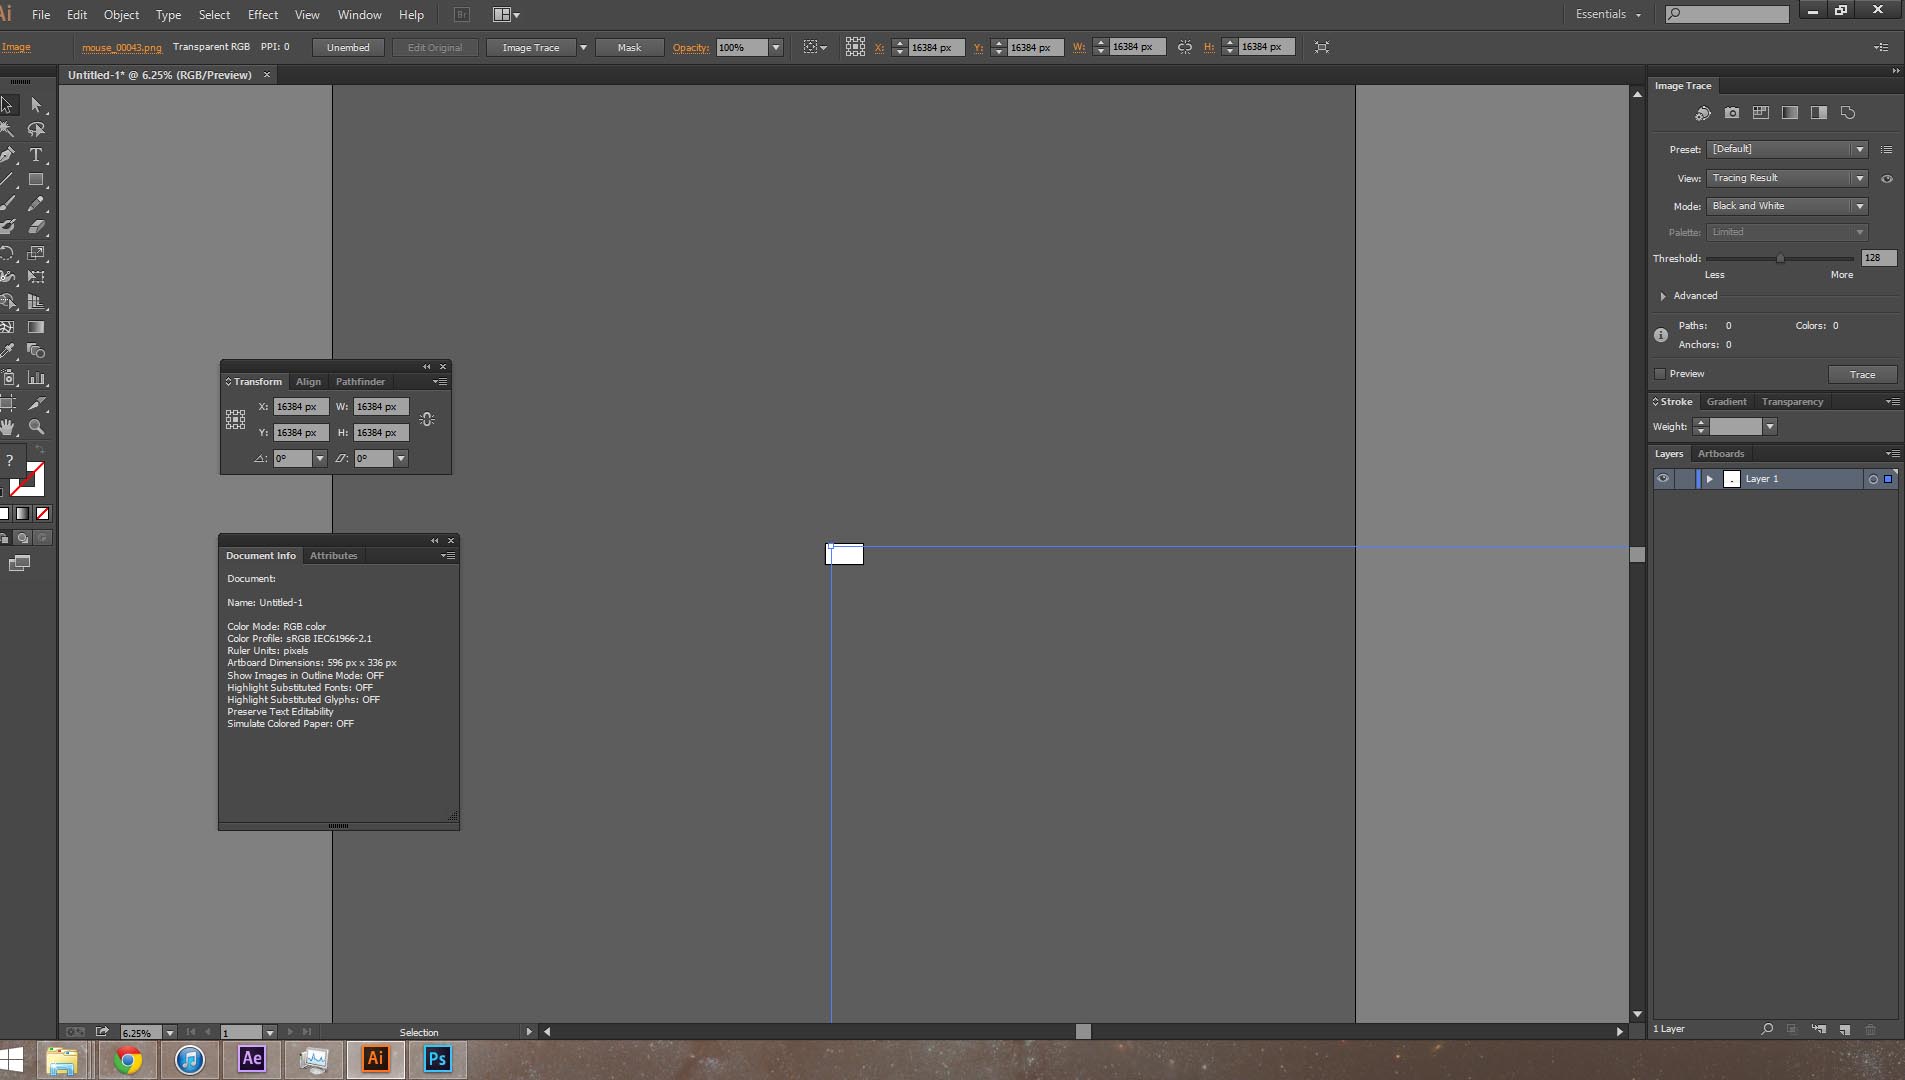This screenshot has width=1905, height=1080.
Task: Select the Magic Wand tool
Action: [8, 129]
